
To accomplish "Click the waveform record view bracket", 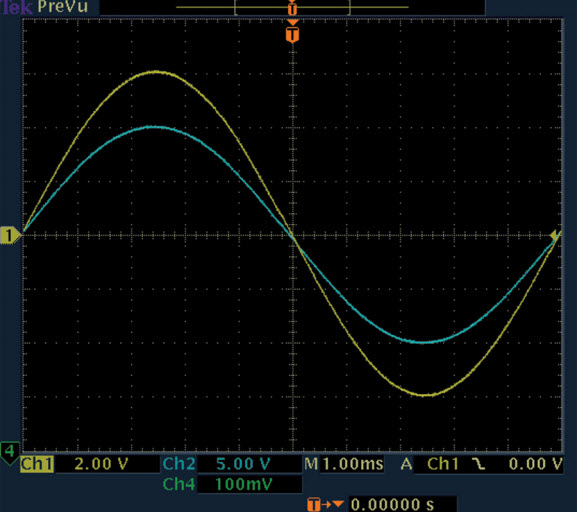I will click(292, 8).
